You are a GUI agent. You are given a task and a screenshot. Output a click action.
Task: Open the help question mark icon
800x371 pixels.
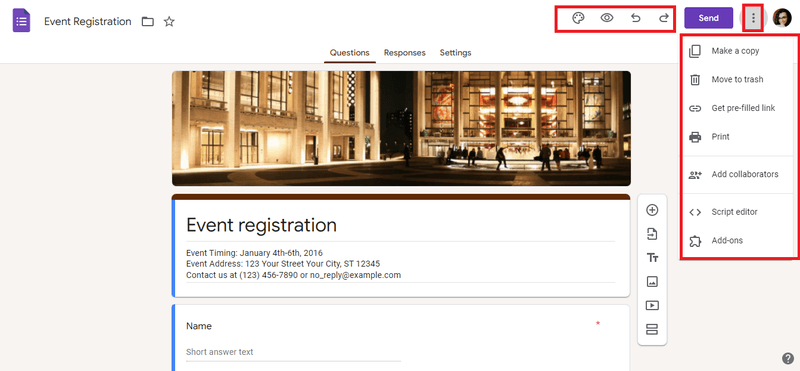click(x=787, y=358)
